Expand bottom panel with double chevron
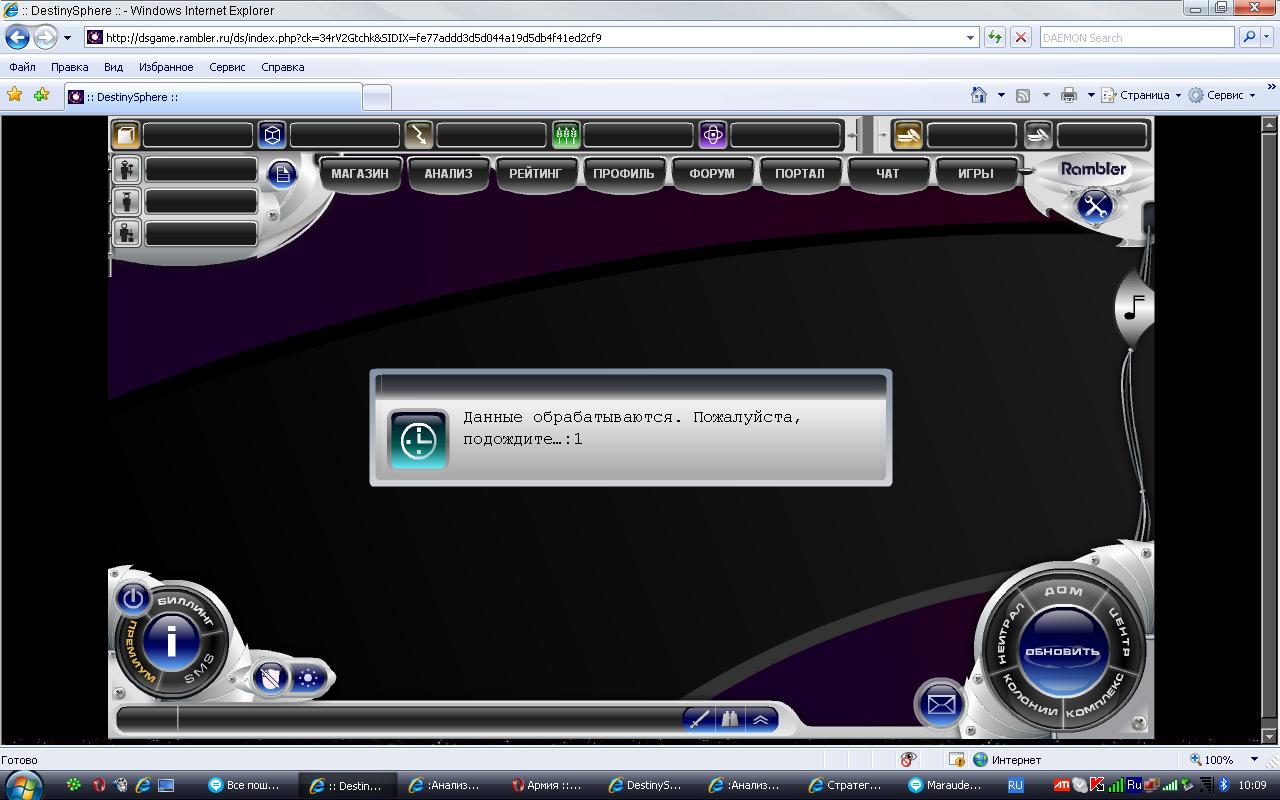 (x=761, y=718)
